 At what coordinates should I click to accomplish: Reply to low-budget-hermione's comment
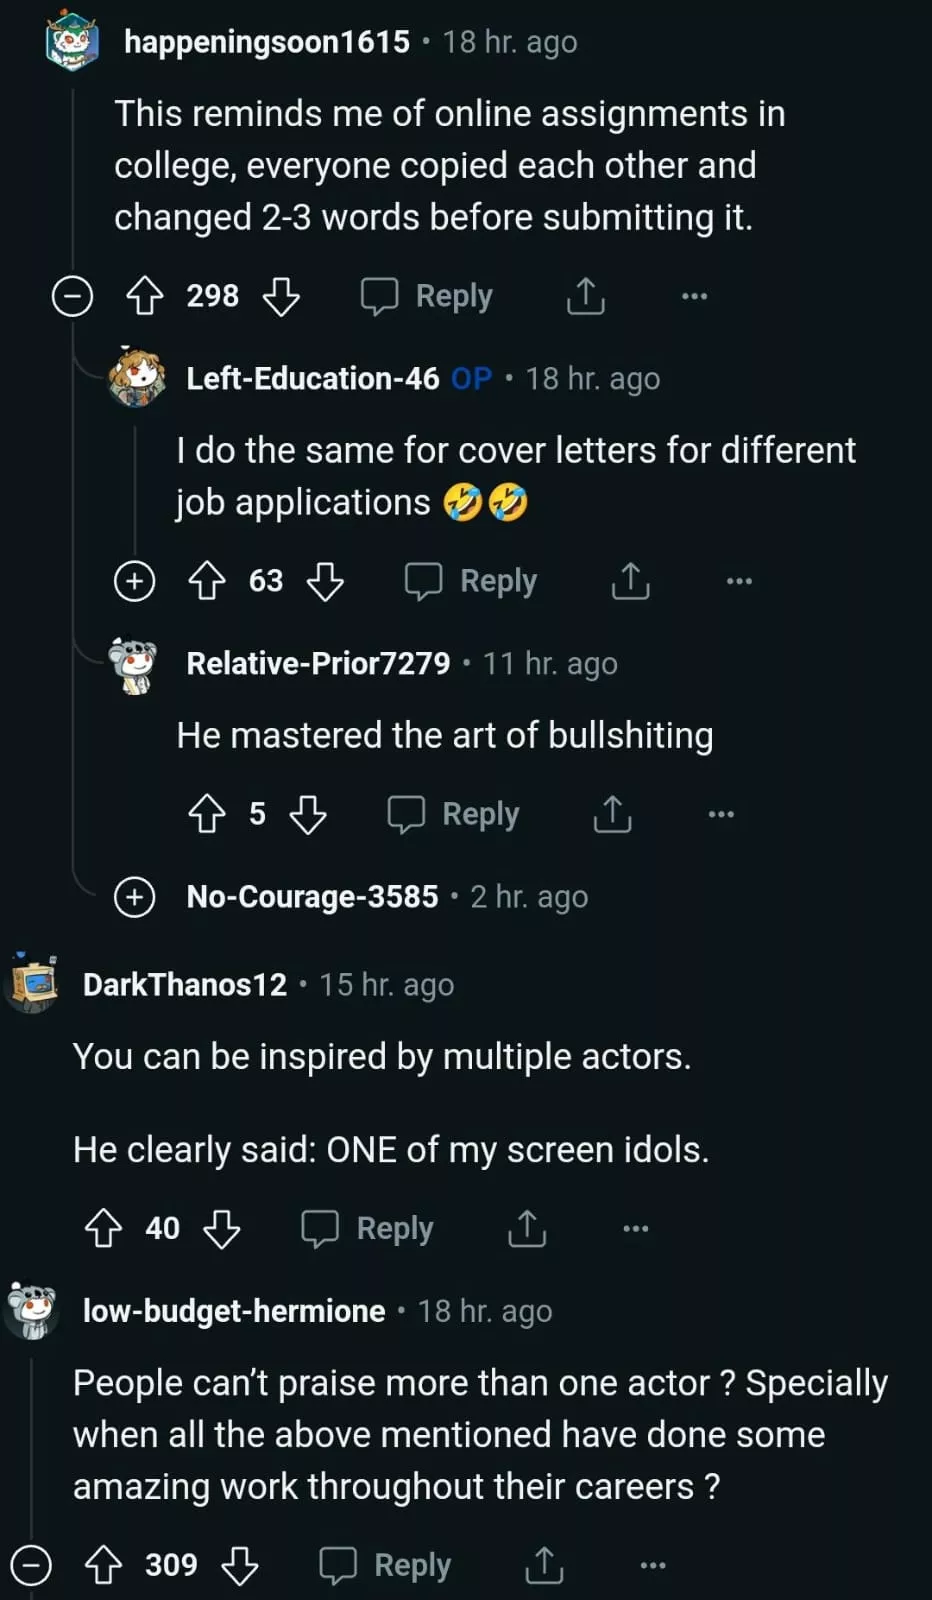385,1565
